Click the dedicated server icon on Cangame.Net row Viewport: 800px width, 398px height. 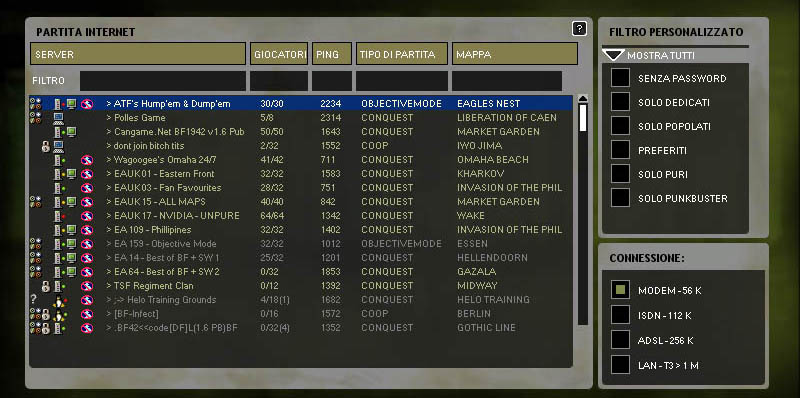58,132
